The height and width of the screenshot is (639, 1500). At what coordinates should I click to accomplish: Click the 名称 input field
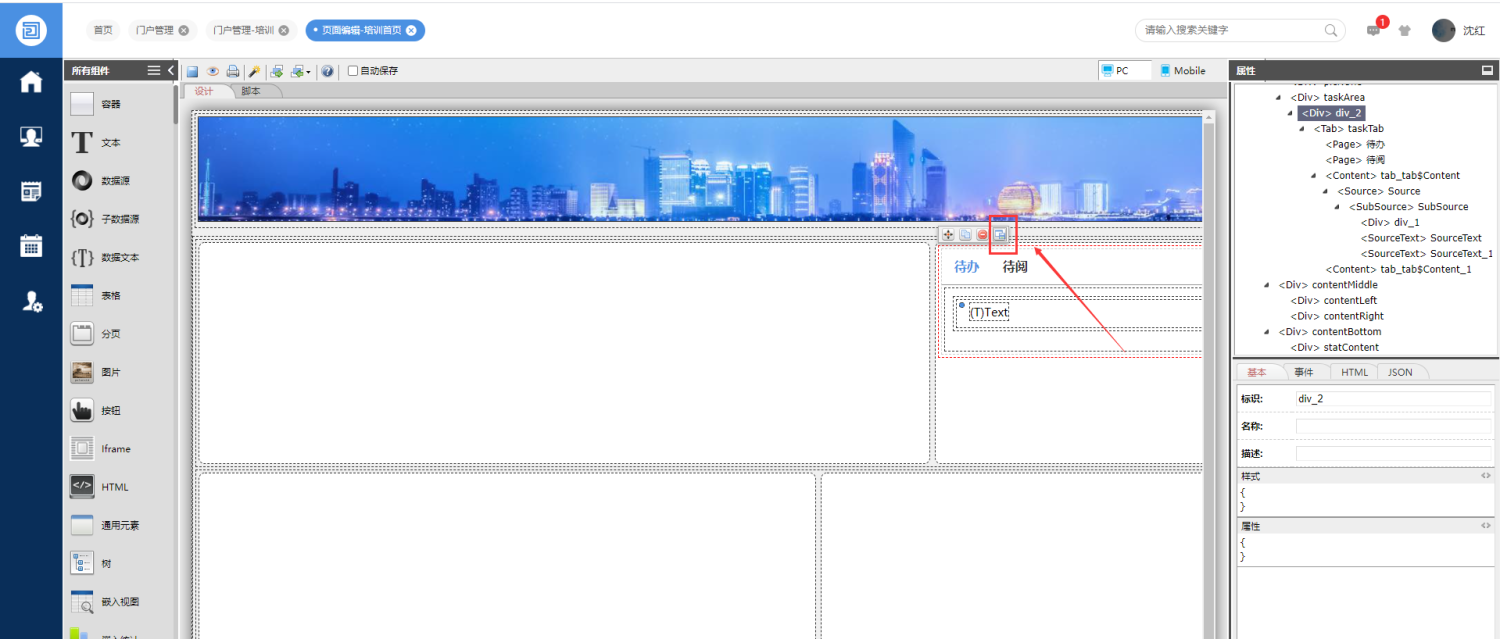1393,426
